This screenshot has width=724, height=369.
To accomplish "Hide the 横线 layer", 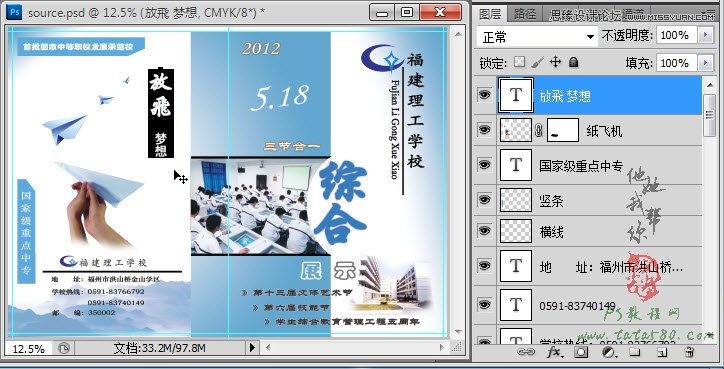I will pyautogui.click(x=484, y=230).
